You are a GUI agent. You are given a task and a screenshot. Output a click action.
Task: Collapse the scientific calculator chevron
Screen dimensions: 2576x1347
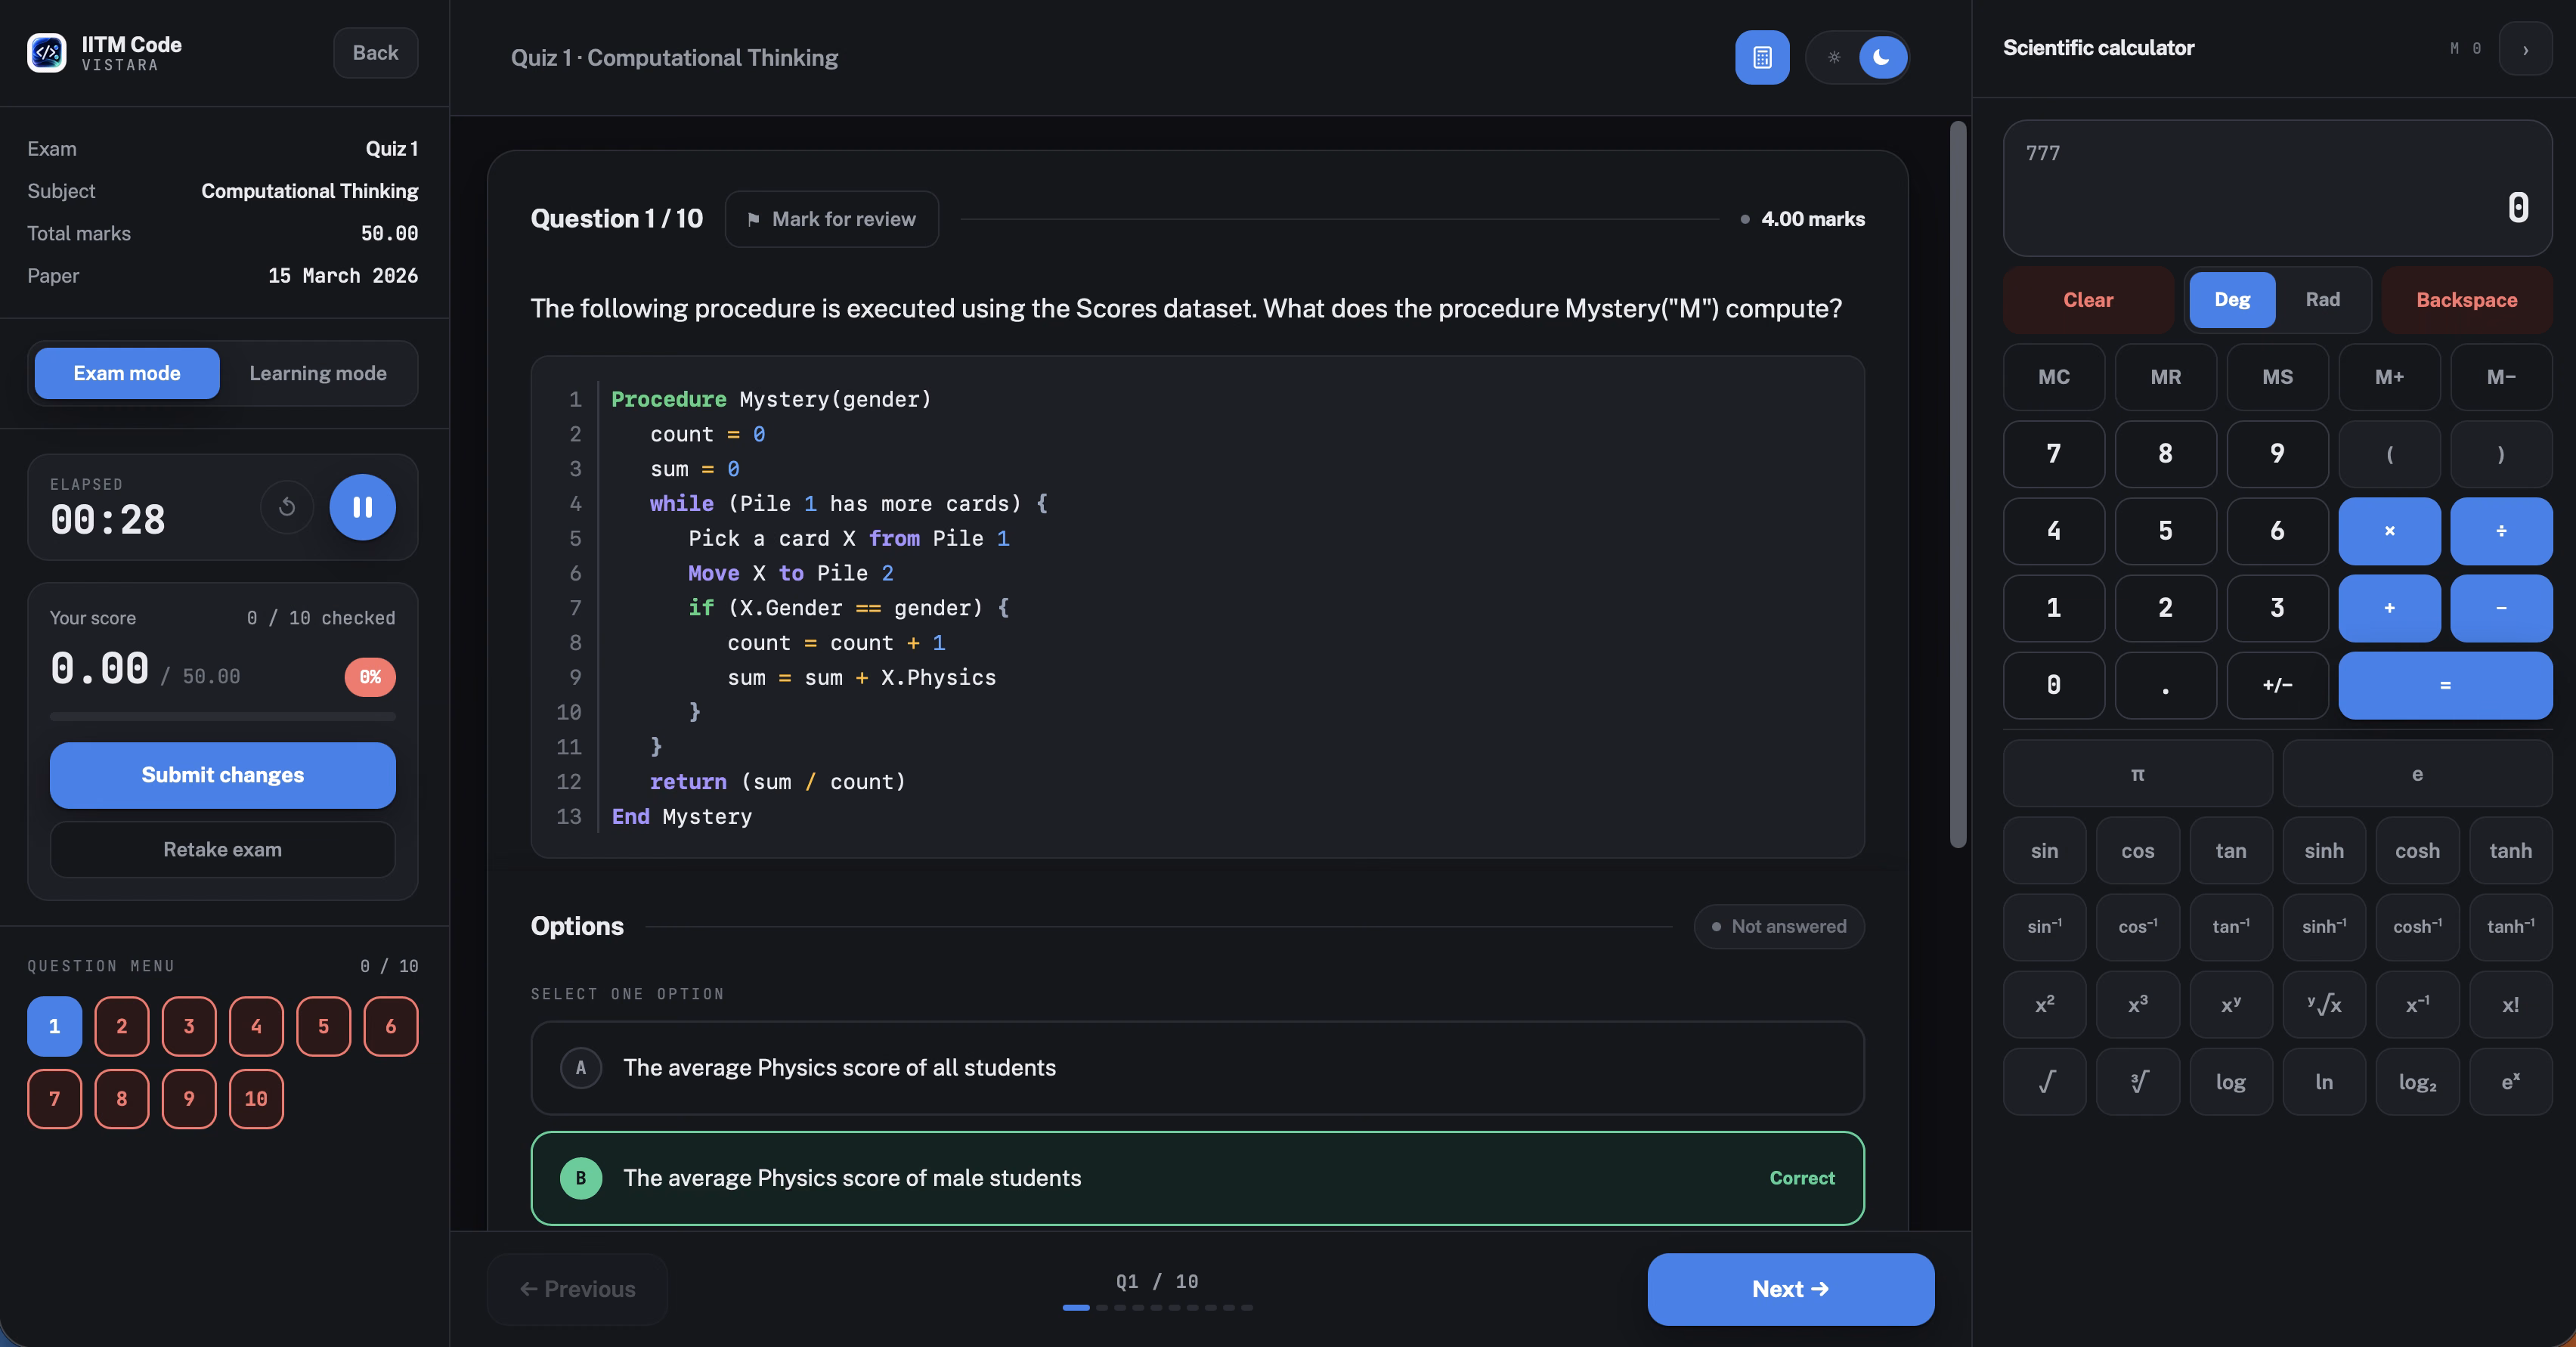2525,48
